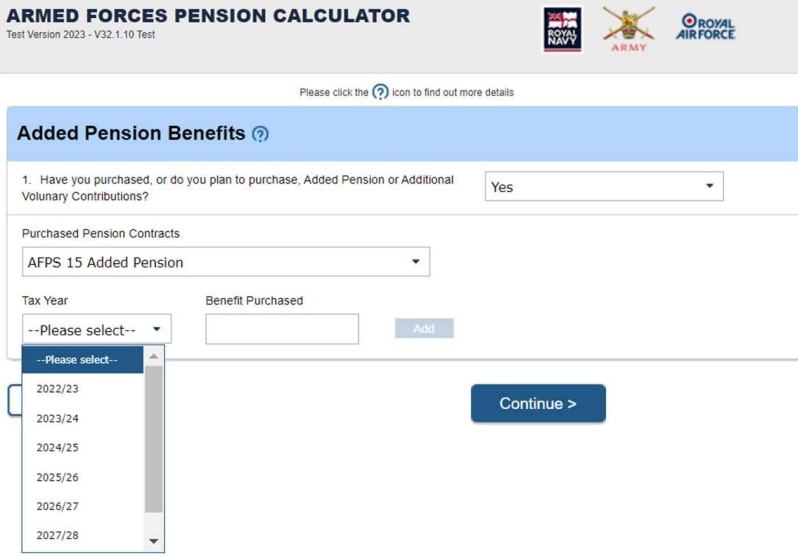Click the Add button
Screen dimensions: 798x558
pos(424,328)
